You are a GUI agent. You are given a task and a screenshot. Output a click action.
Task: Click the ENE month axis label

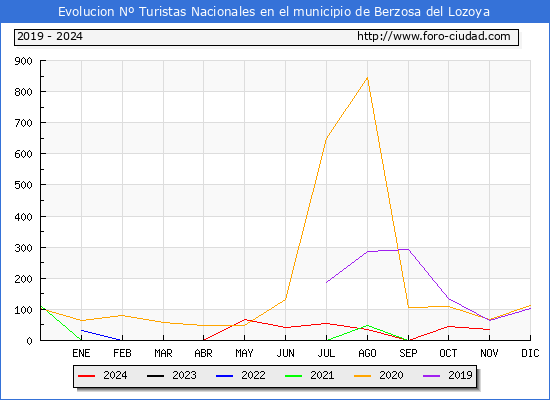coord(81,353)
